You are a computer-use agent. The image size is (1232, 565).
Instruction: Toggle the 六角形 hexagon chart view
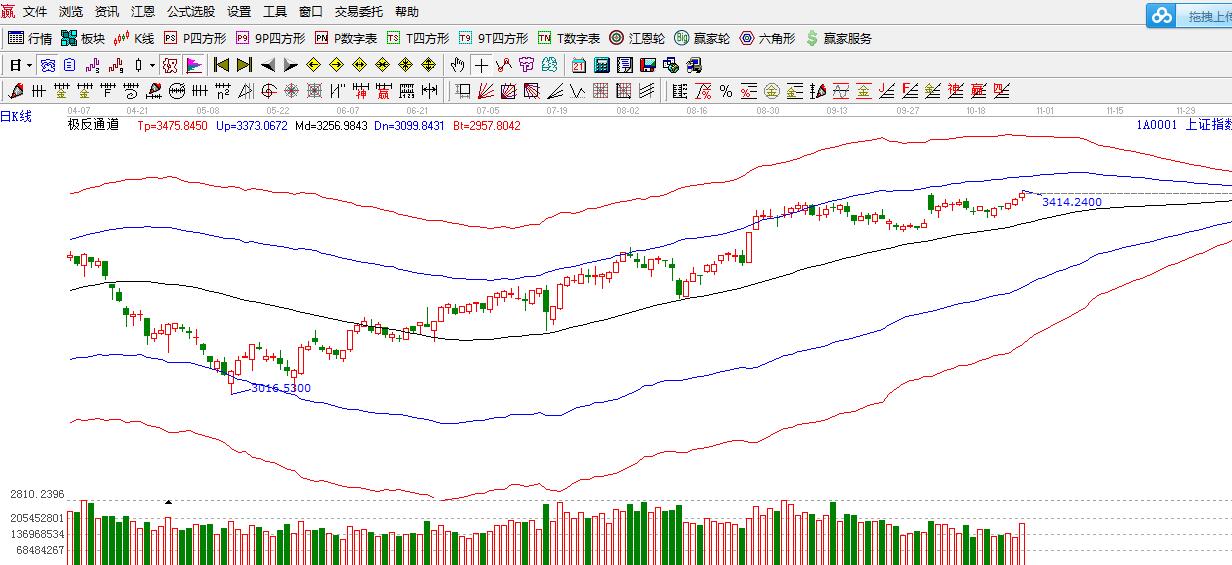tap(767, 38)
